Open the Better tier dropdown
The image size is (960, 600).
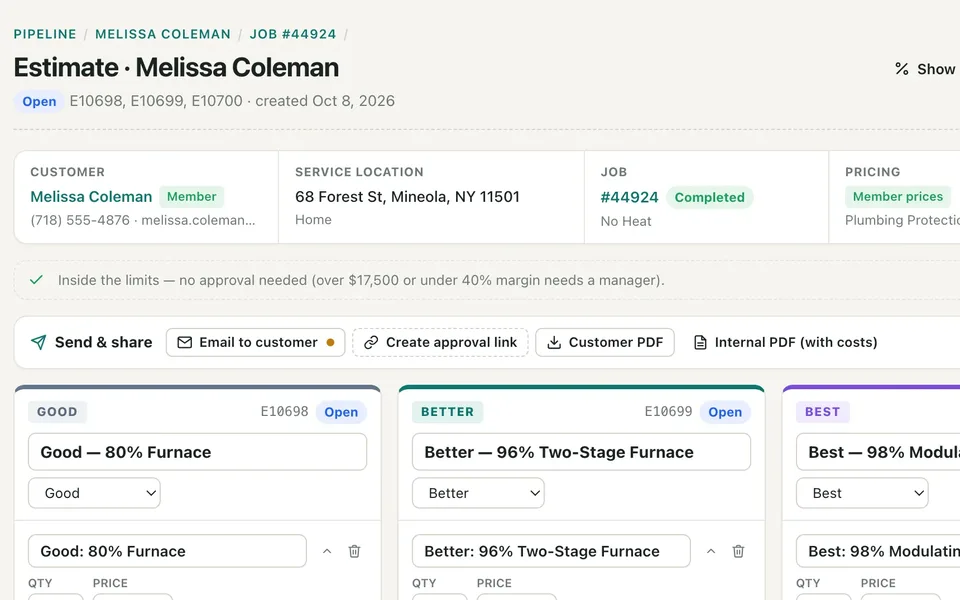click(x=478, y=493)
